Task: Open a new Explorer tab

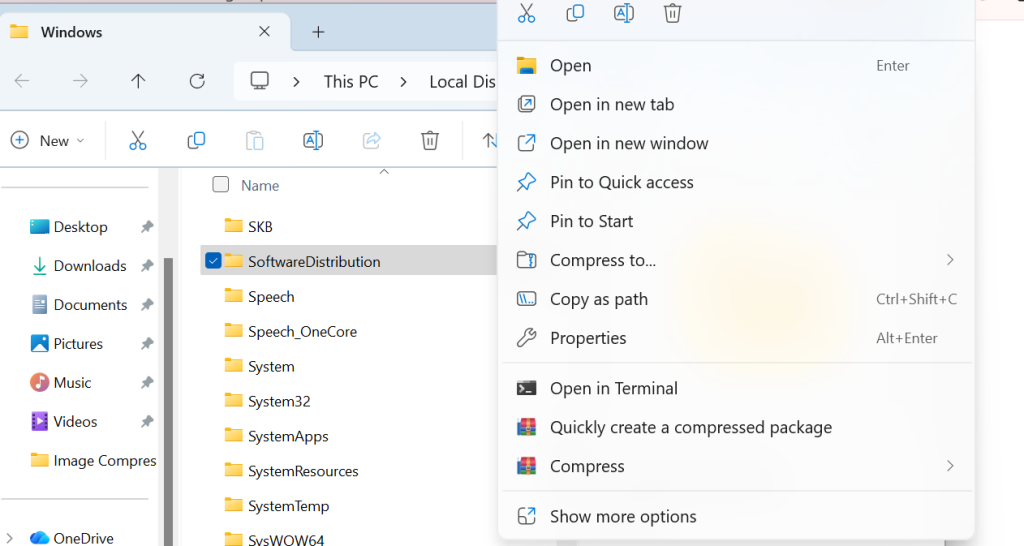Action: point(318,32)
